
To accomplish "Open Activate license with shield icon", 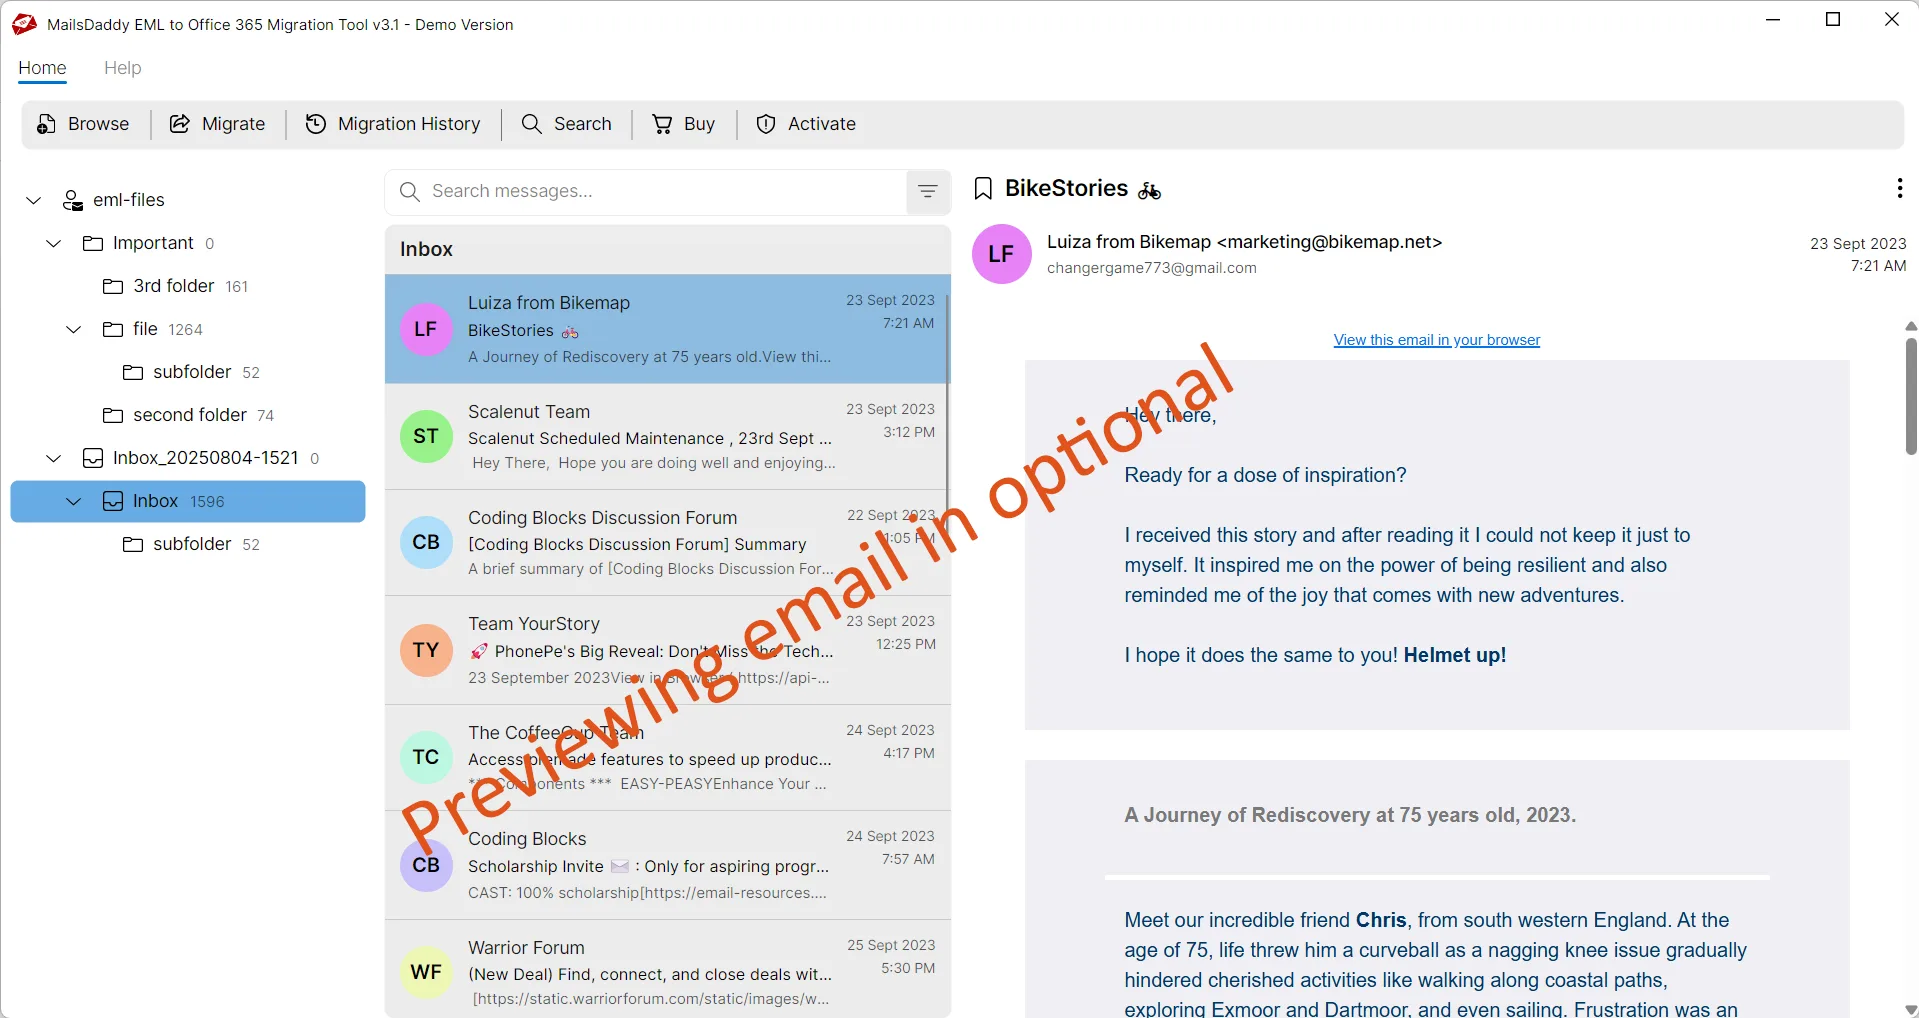I will click(766, 123).
